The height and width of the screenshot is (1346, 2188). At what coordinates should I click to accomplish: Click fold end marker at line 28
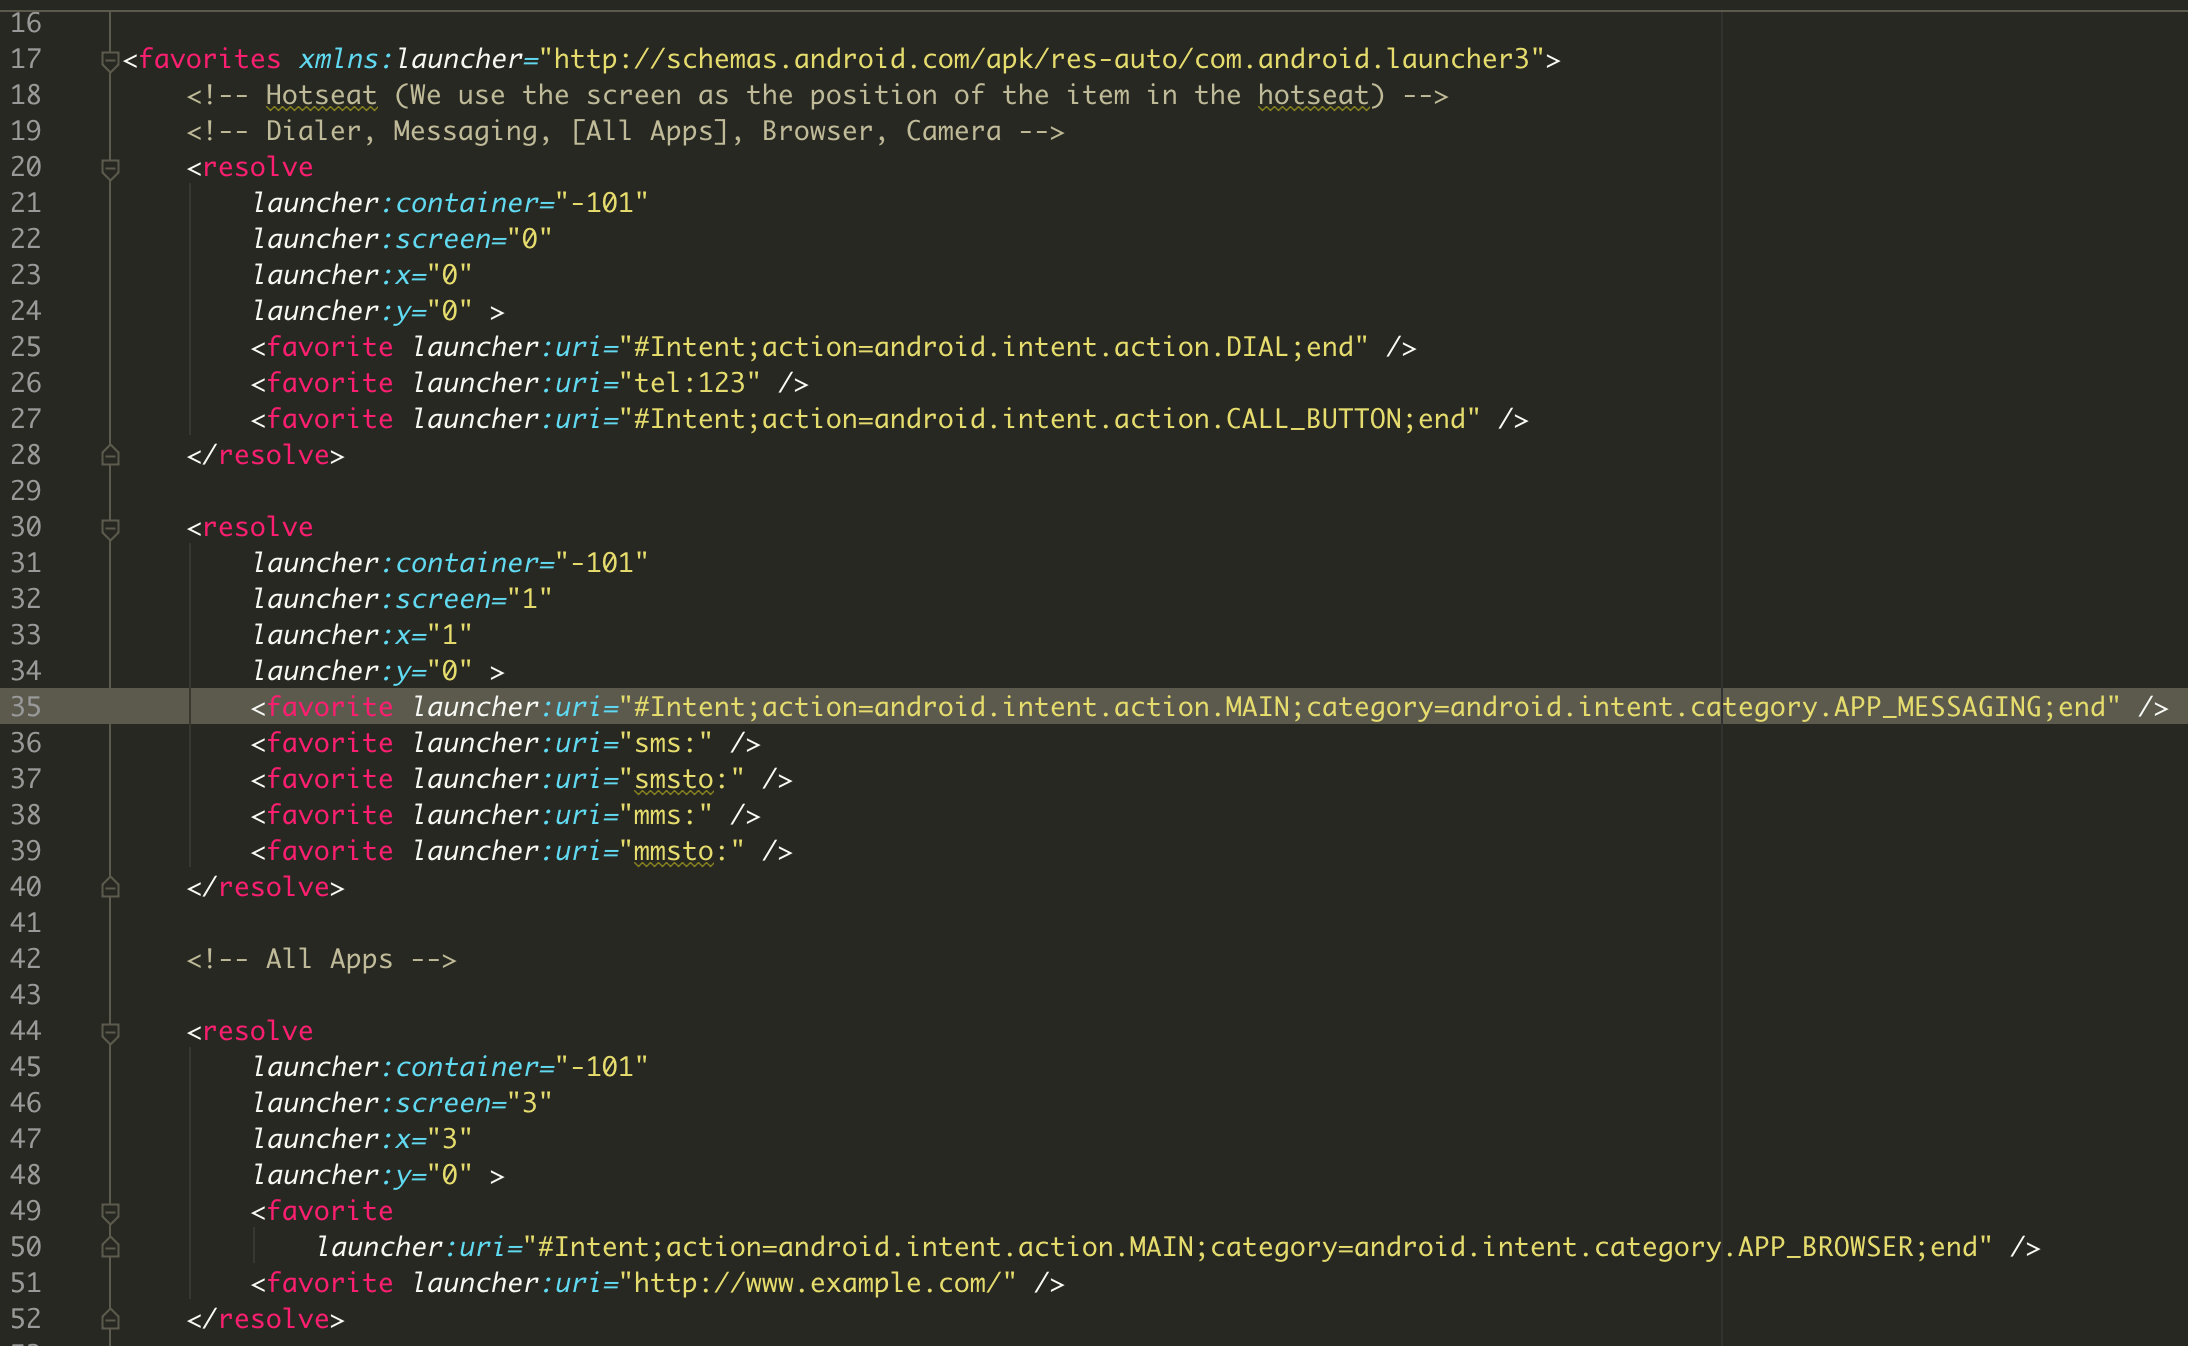110,456
